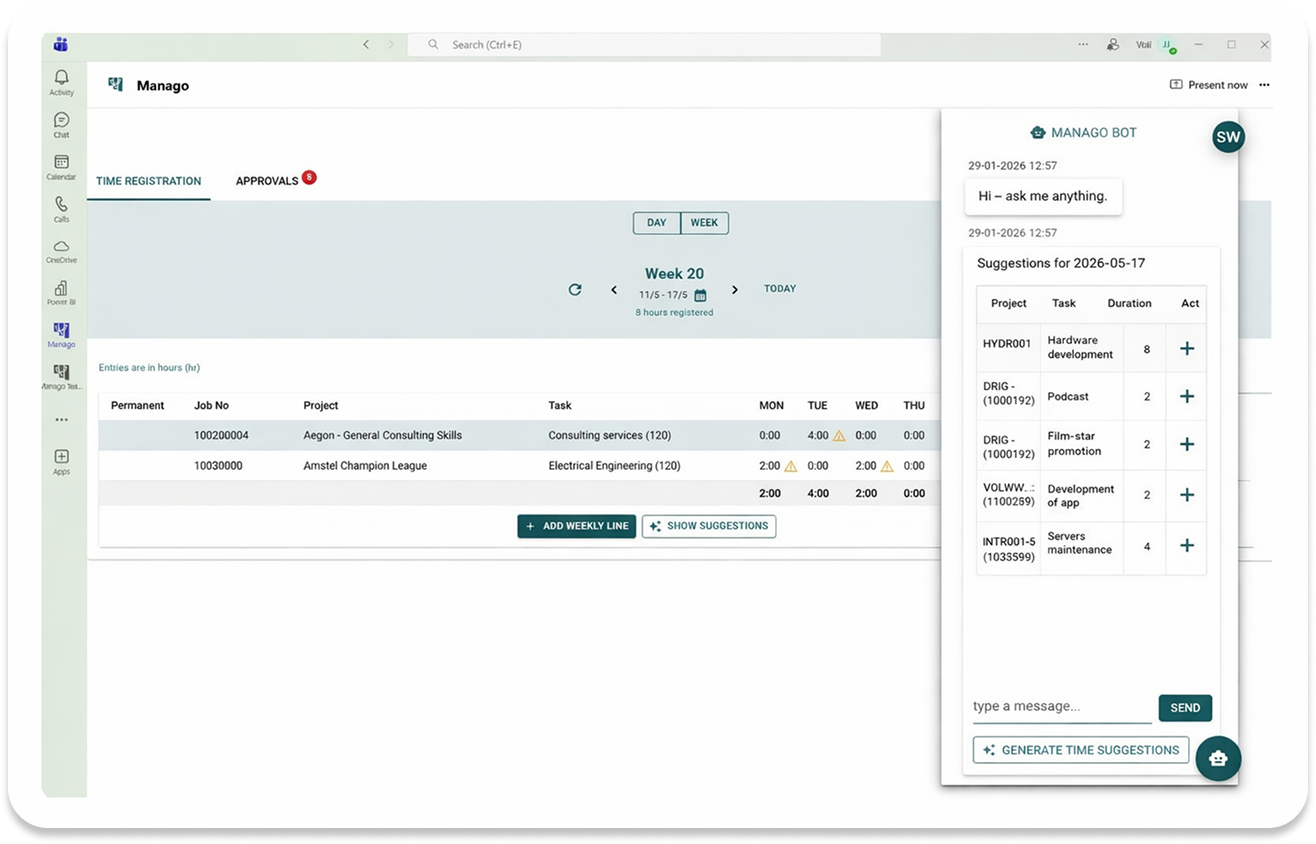1316x844 pixels.
Task: Open the more options ellipsis beside Present now
Action: coord(1264,85)
